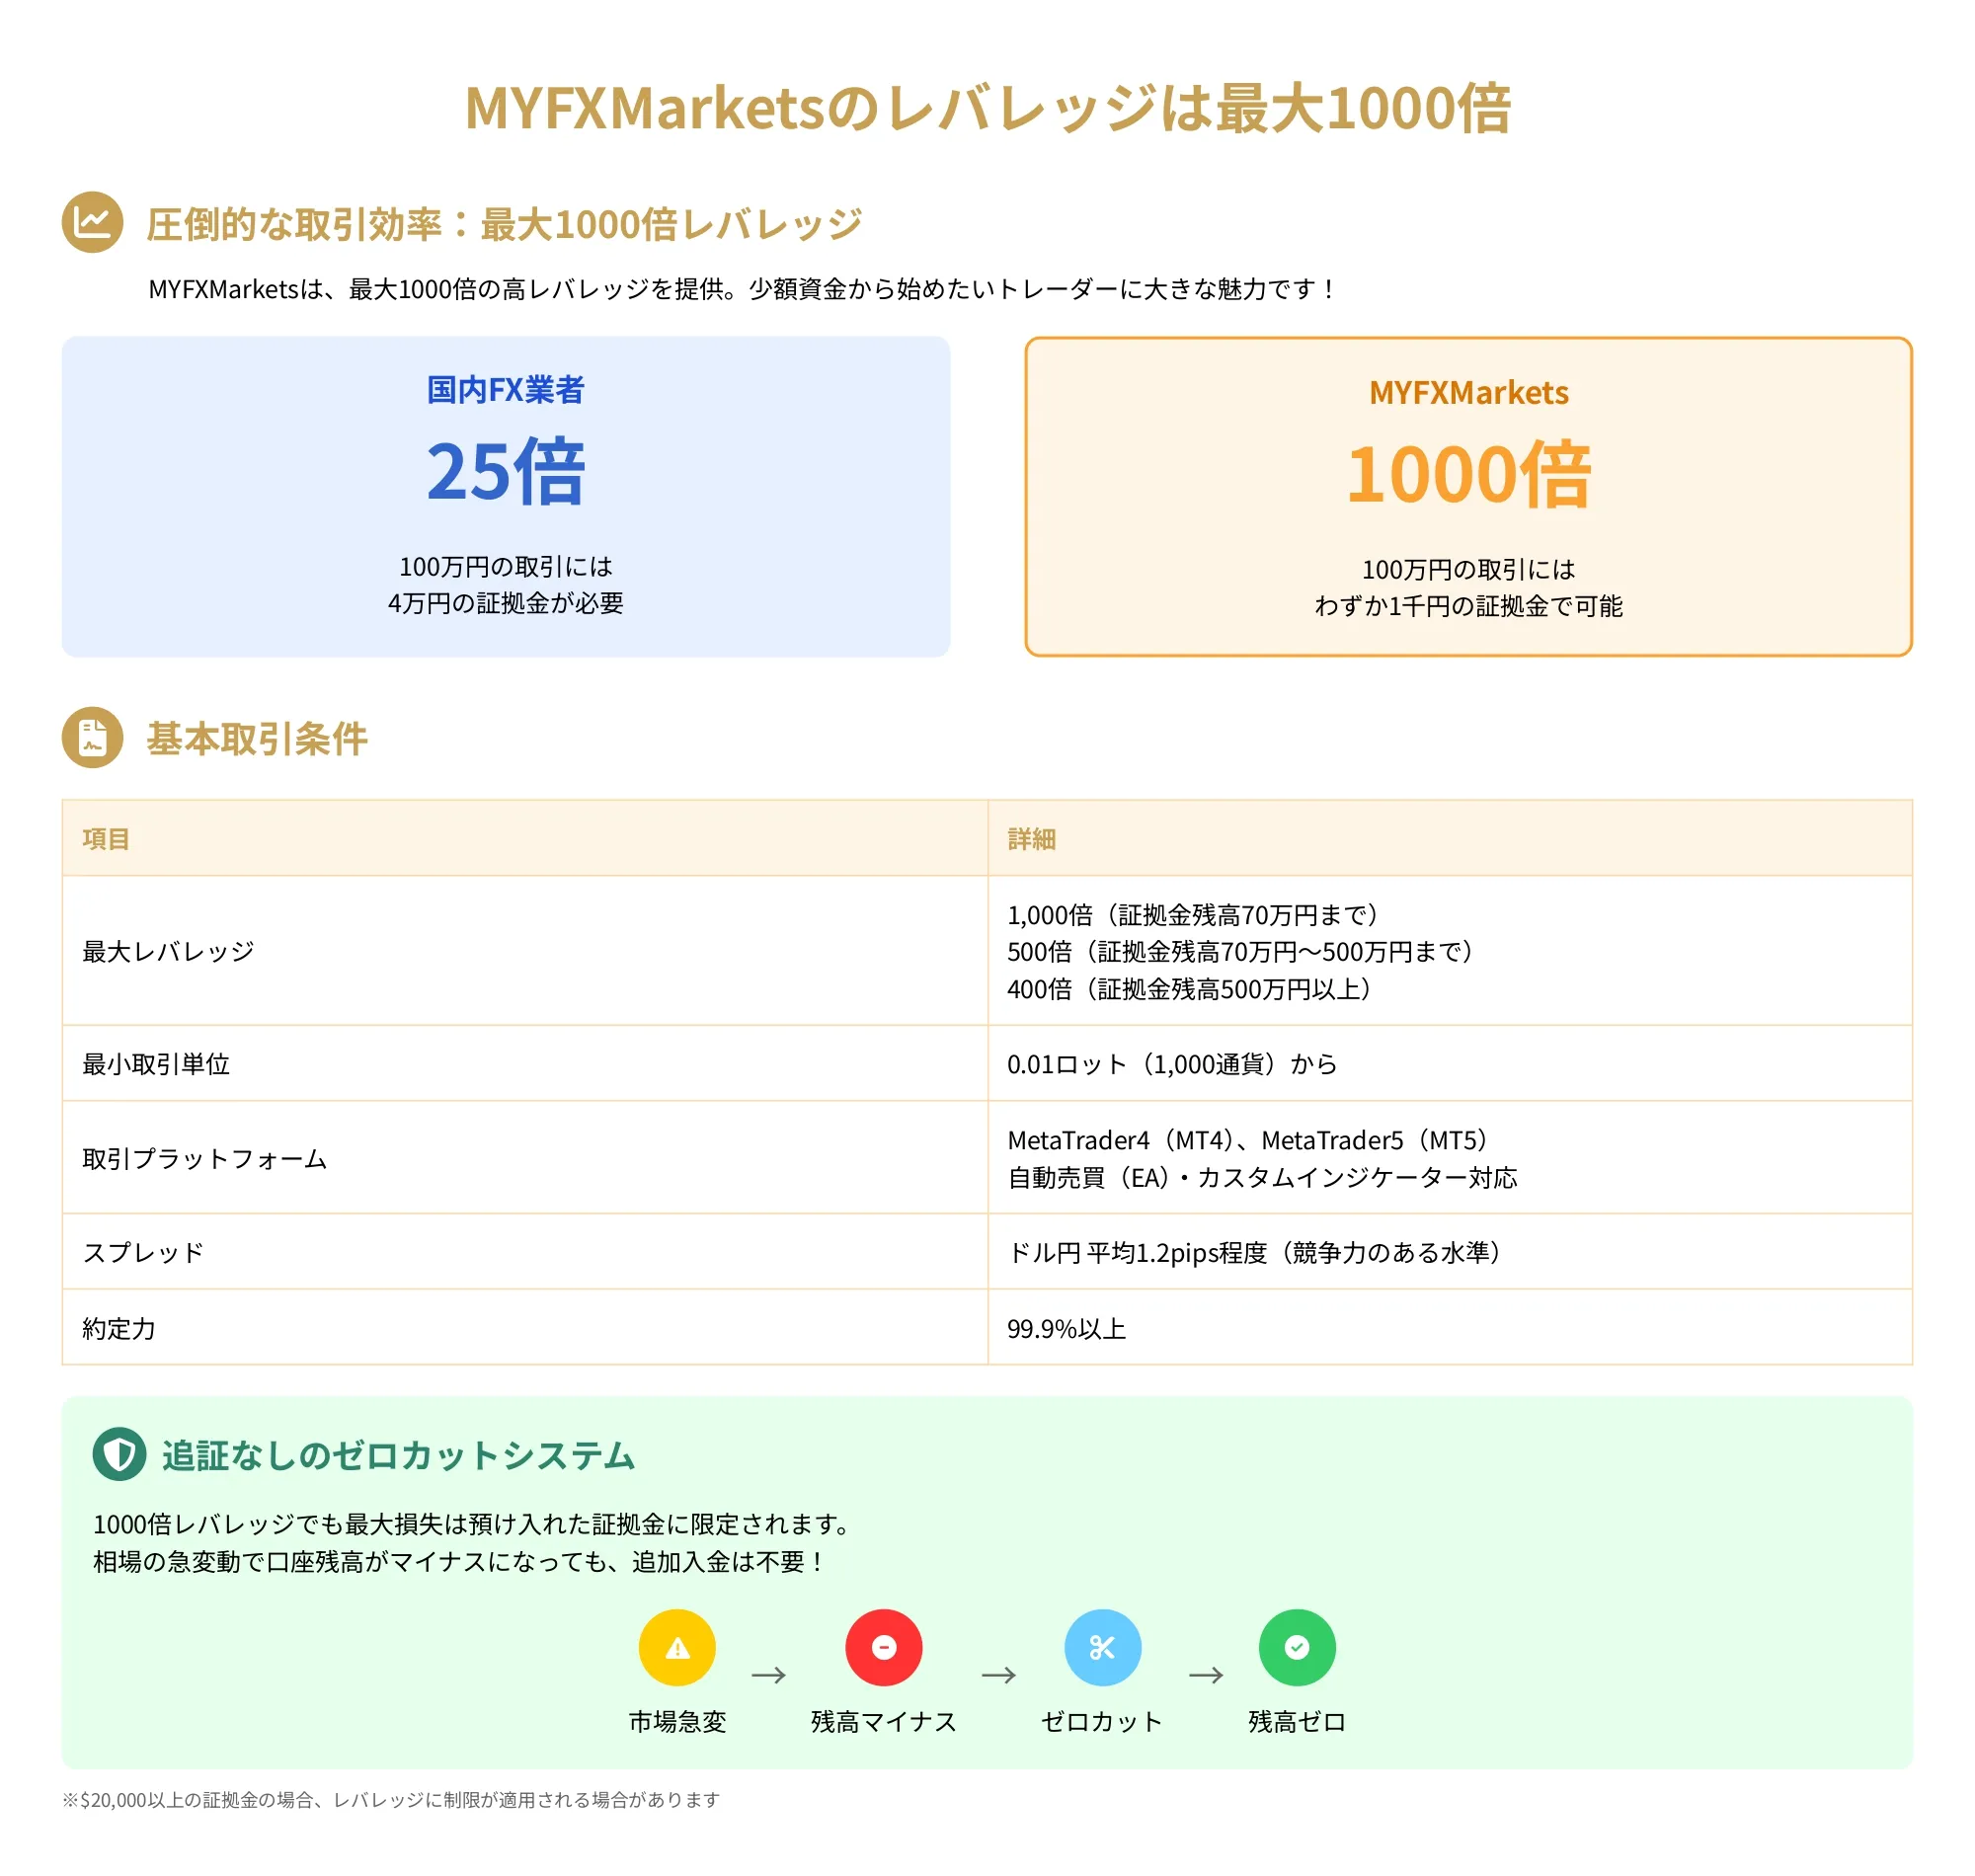Click the $20,000 footnote text at bottom
This screenshot has height=1876, width=1975.
tap(391, 1800)
